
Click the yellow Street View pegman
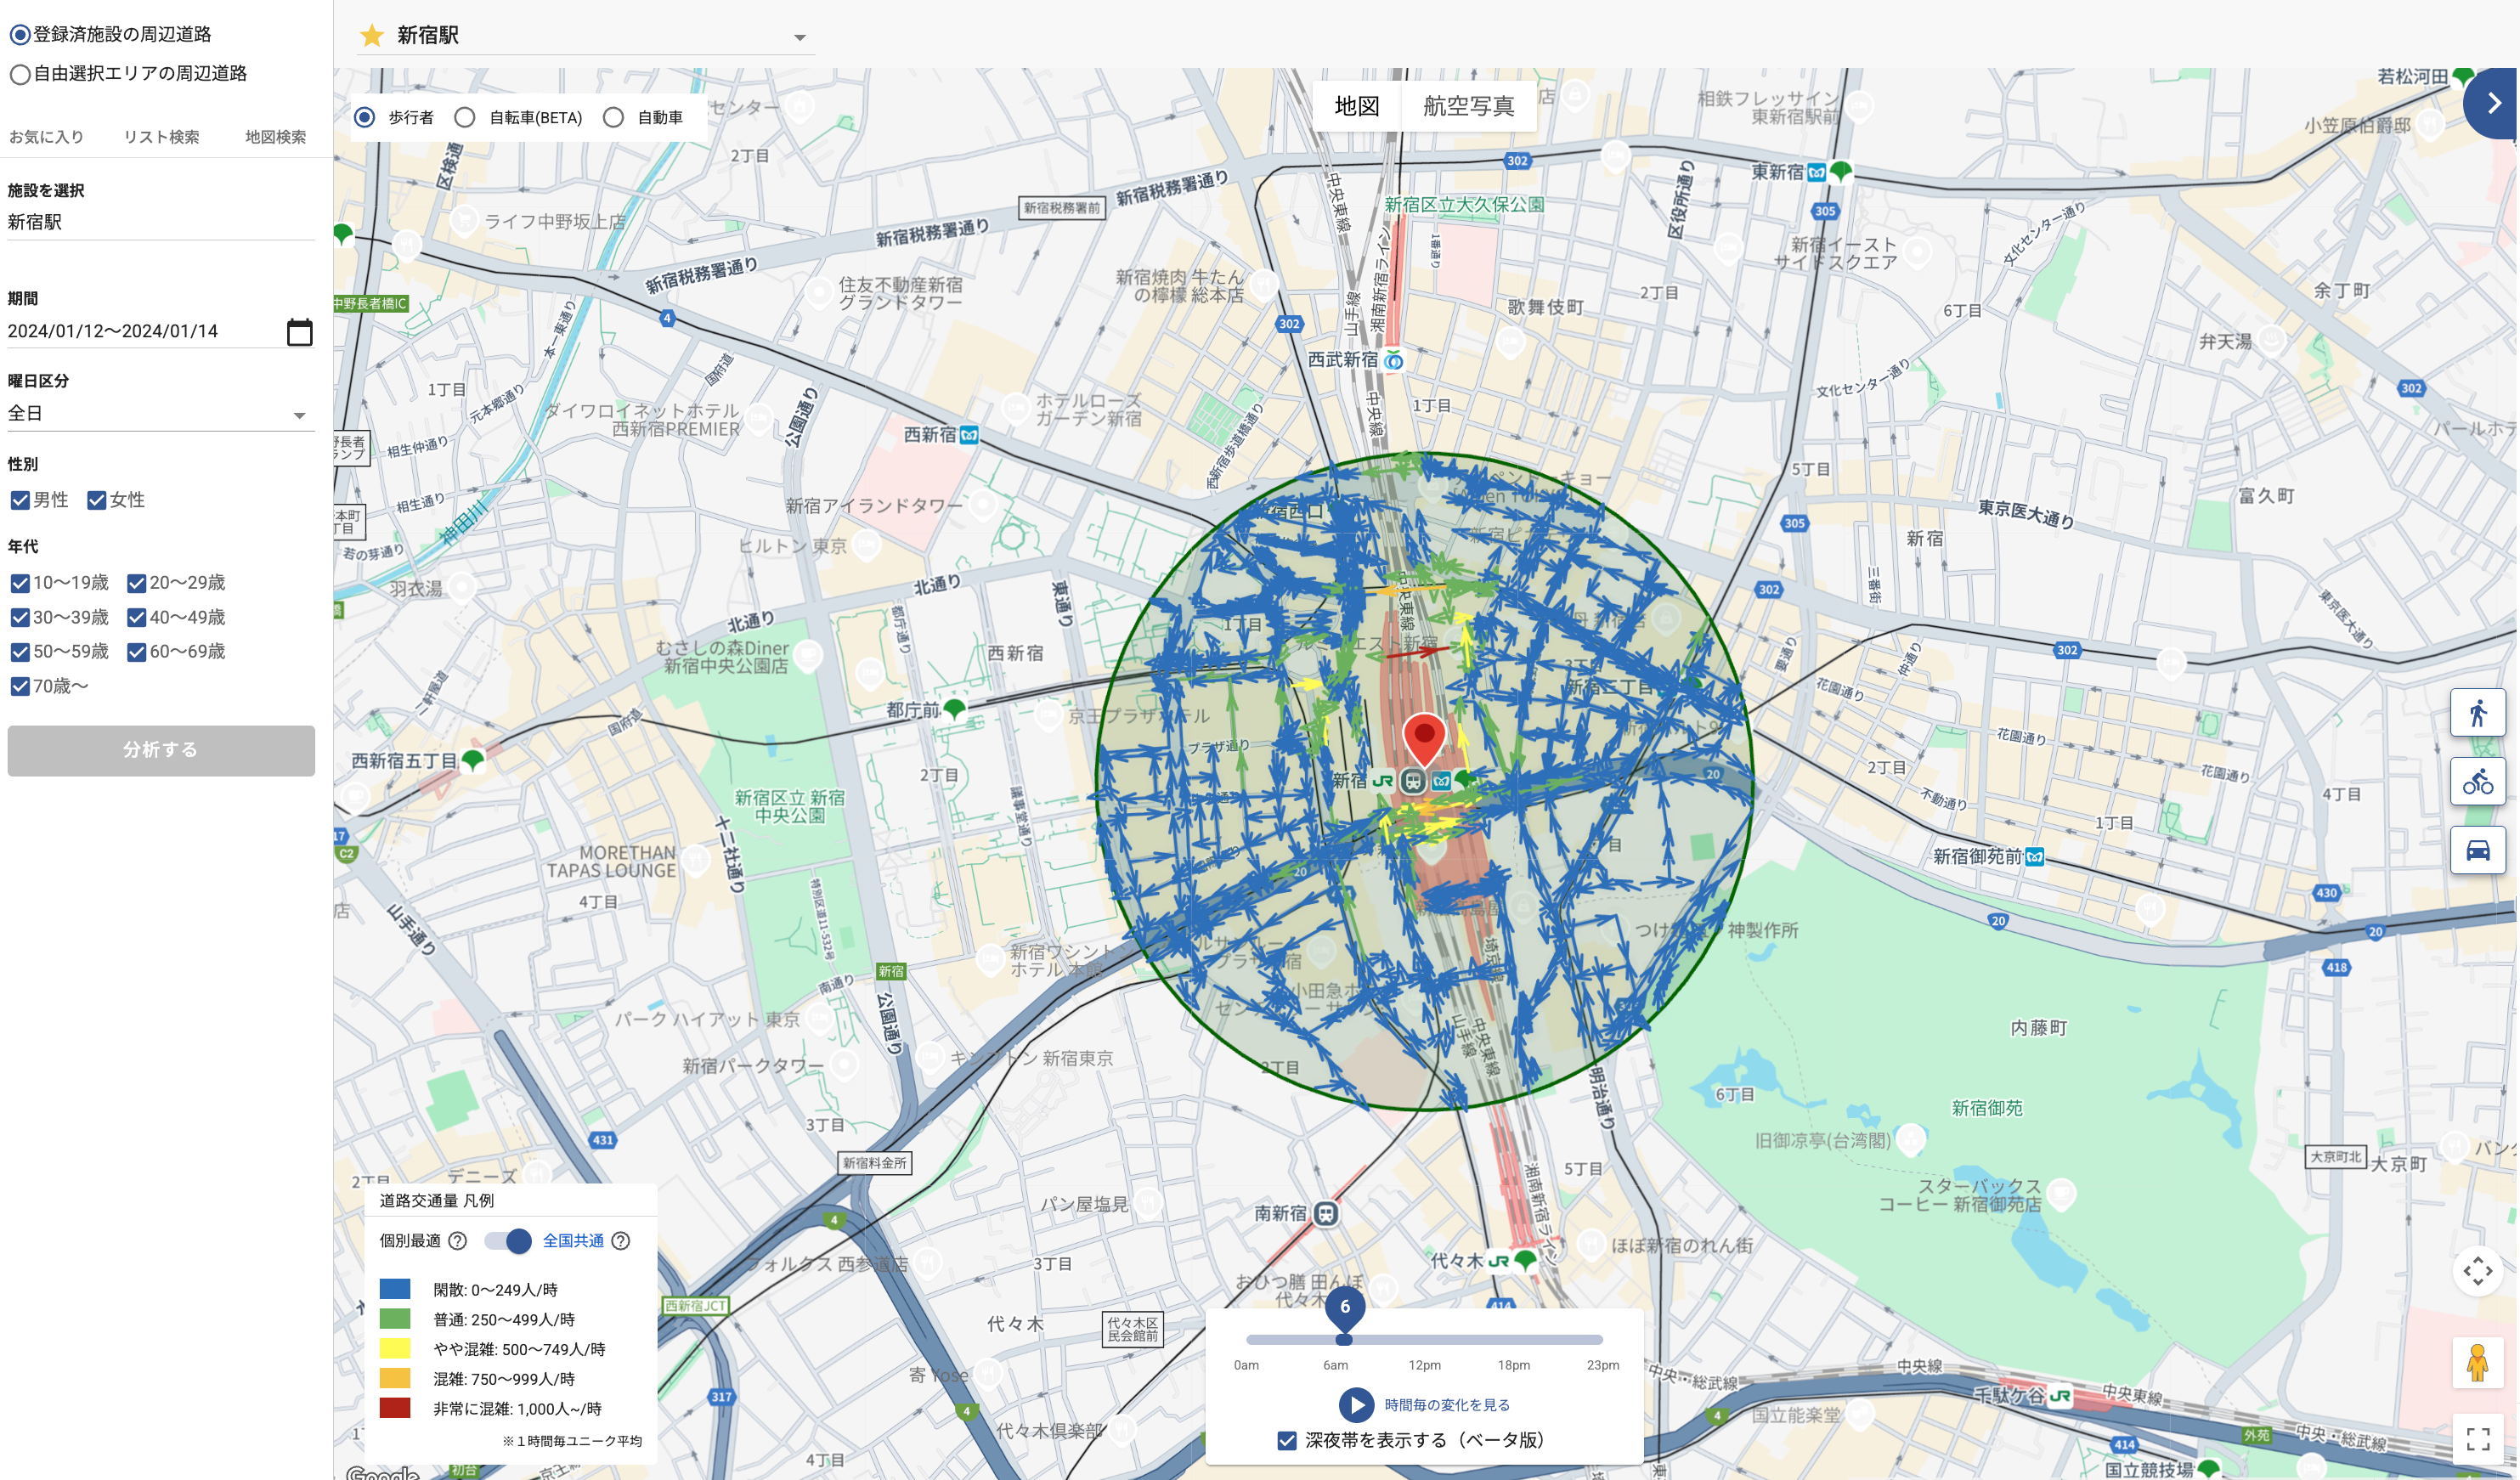click(2477, 1363)
